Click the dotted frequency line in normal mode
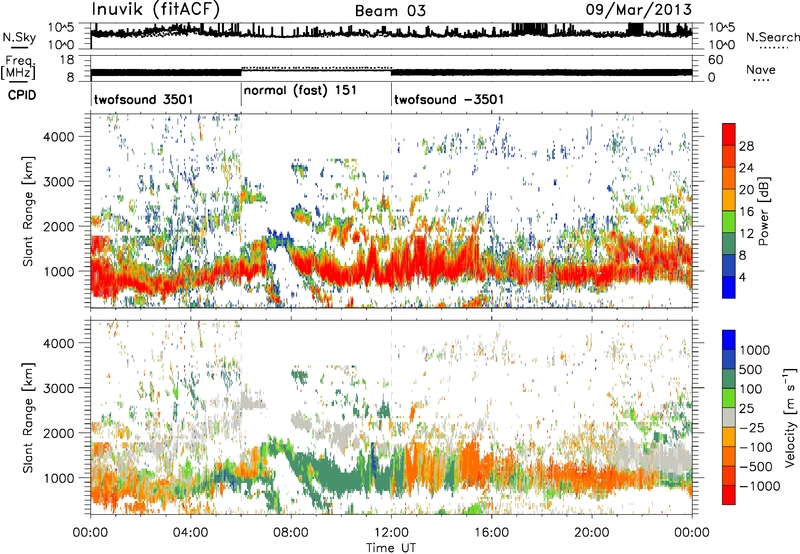 (316, 67)
